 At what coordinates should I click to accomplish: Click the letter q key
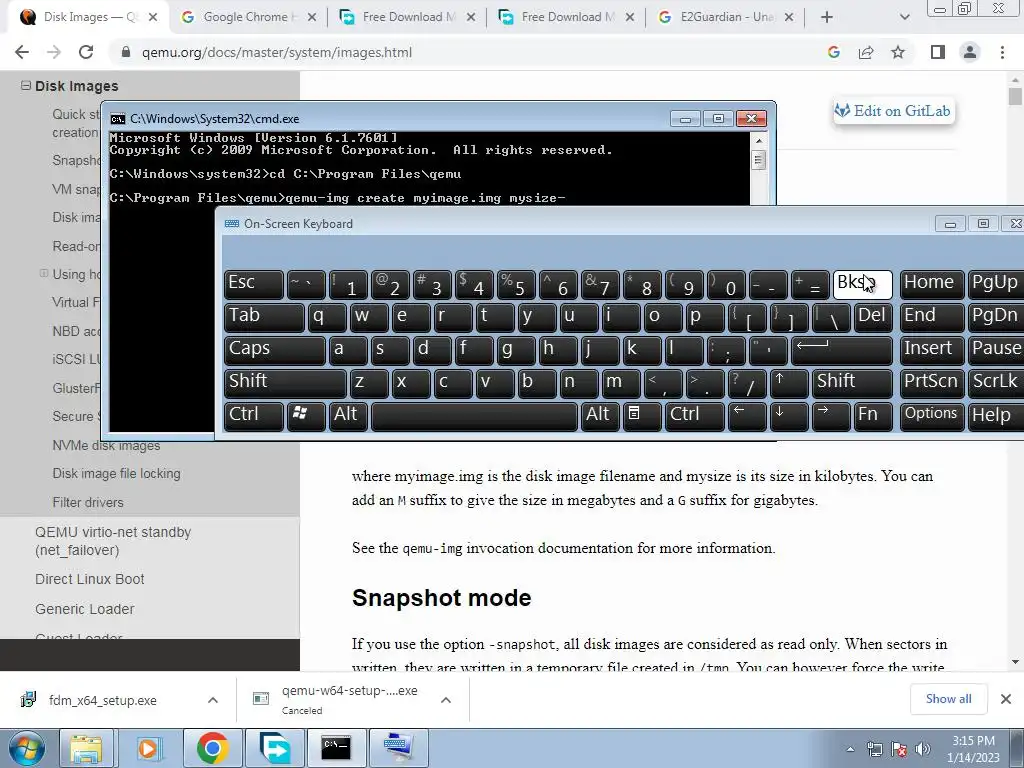click(x=327, y=317)
